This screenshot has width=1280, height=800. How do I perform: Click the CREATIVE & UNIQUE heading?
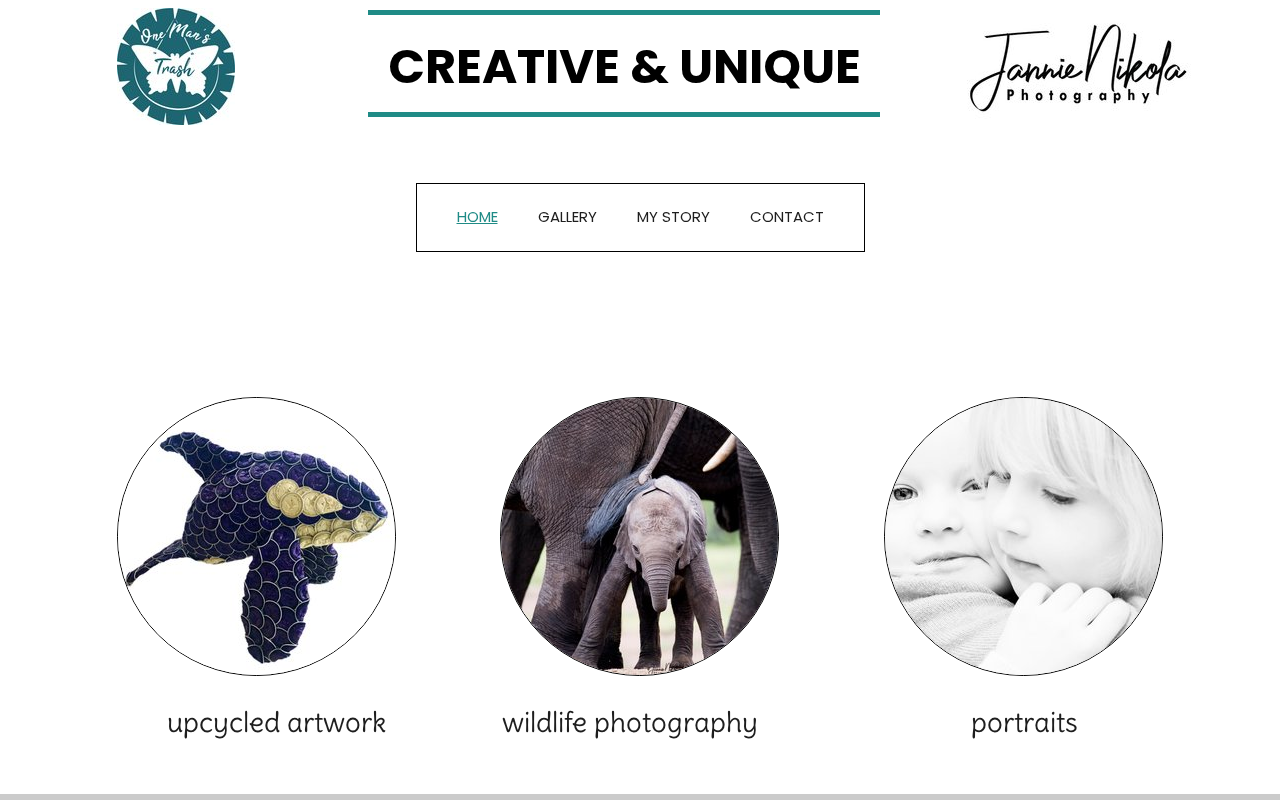624,67
